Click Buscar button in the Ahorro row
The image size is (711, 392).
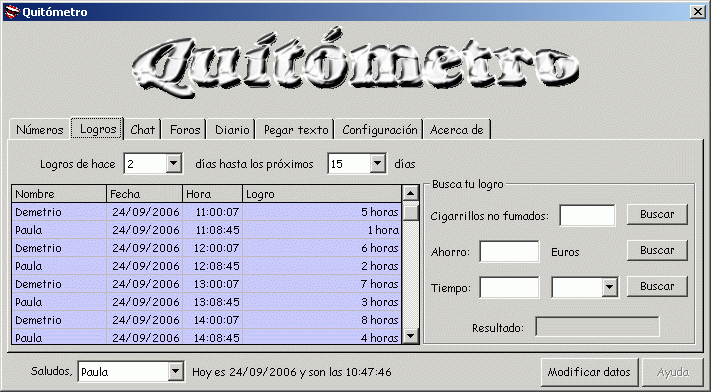pyautogui.click(x=657, y=250)
